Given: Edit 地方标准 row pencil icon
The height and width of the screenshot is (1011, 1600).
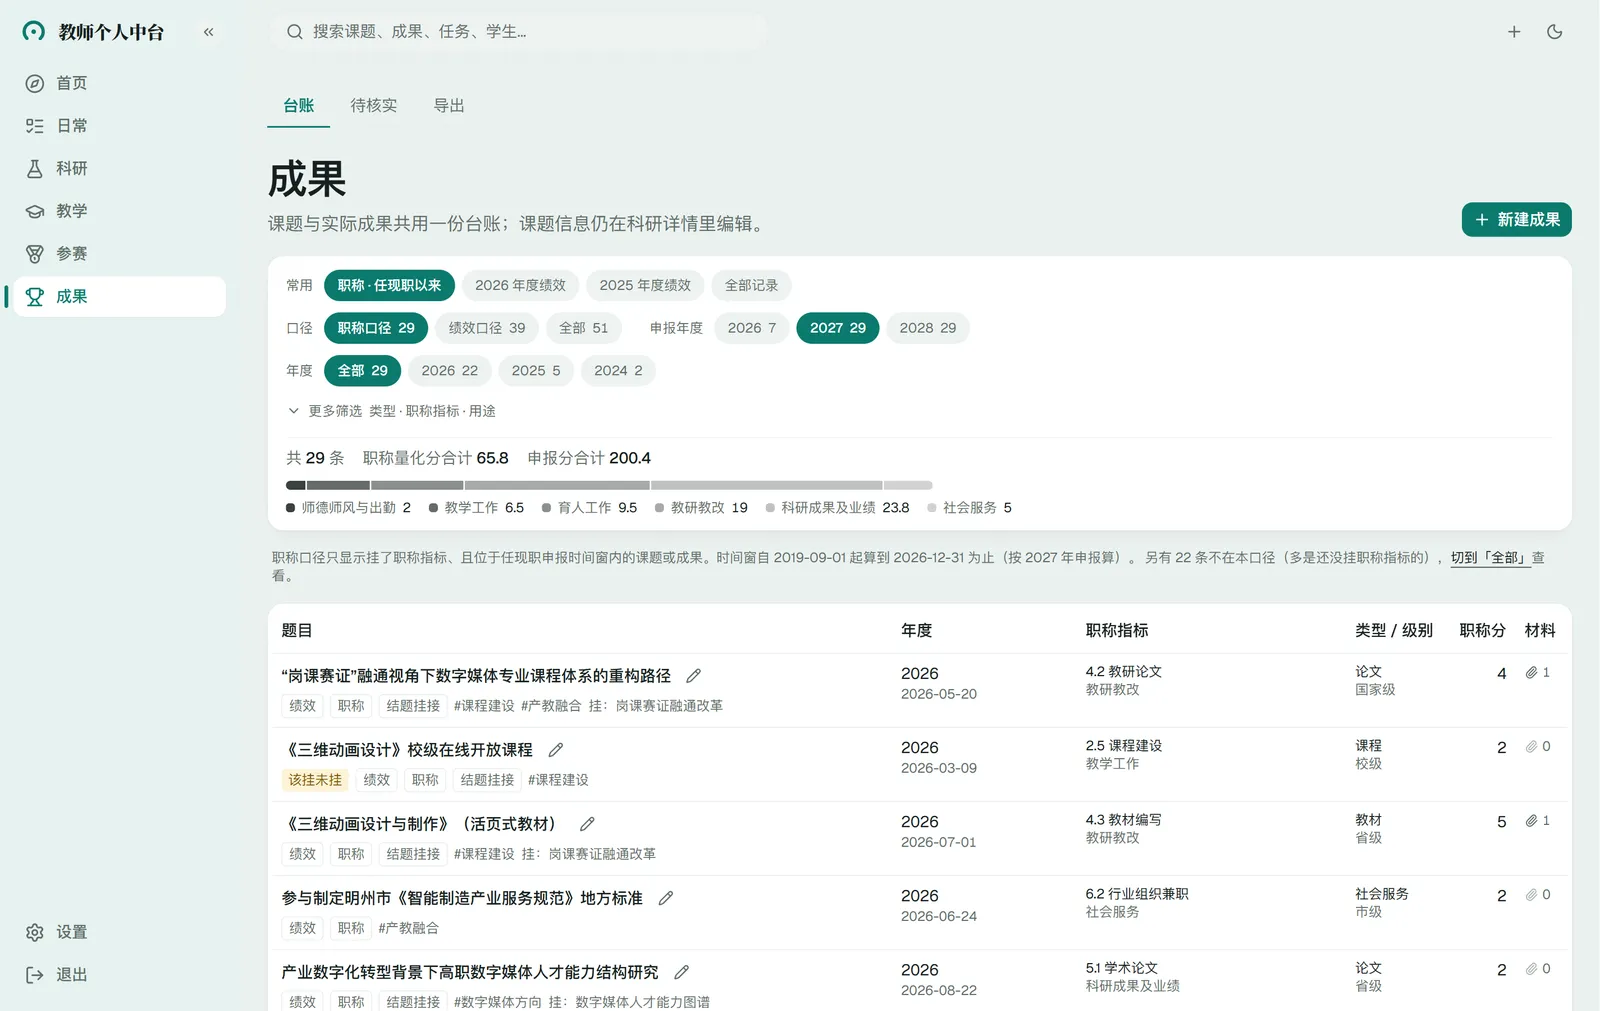Looking at the screenshot, I should [666, 898].
